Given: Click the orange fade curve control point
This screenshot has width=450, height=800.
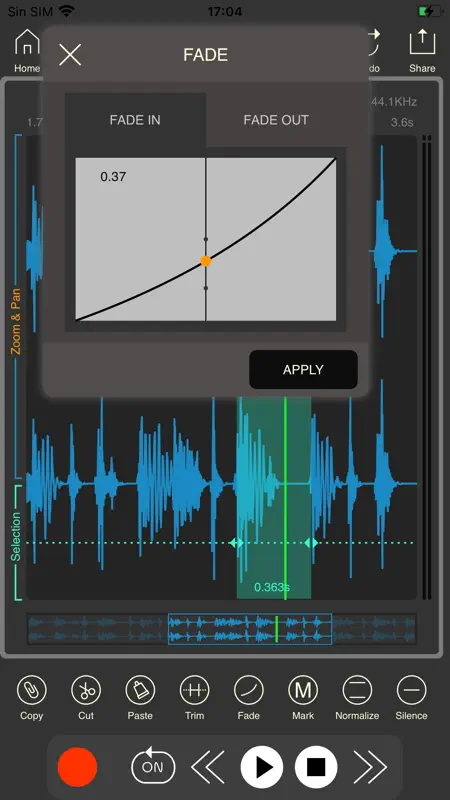Looking at the screenshot, I should coord(206,261).
